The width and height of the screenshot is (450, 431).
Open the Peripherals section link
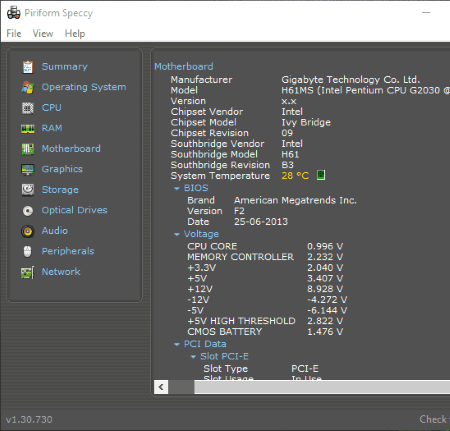(x=68, y=251)
